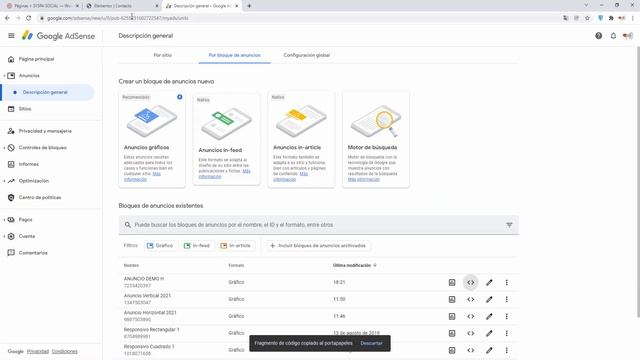
Task: View report for Responsivo Rectangular 1
Action: coord(452,333)
